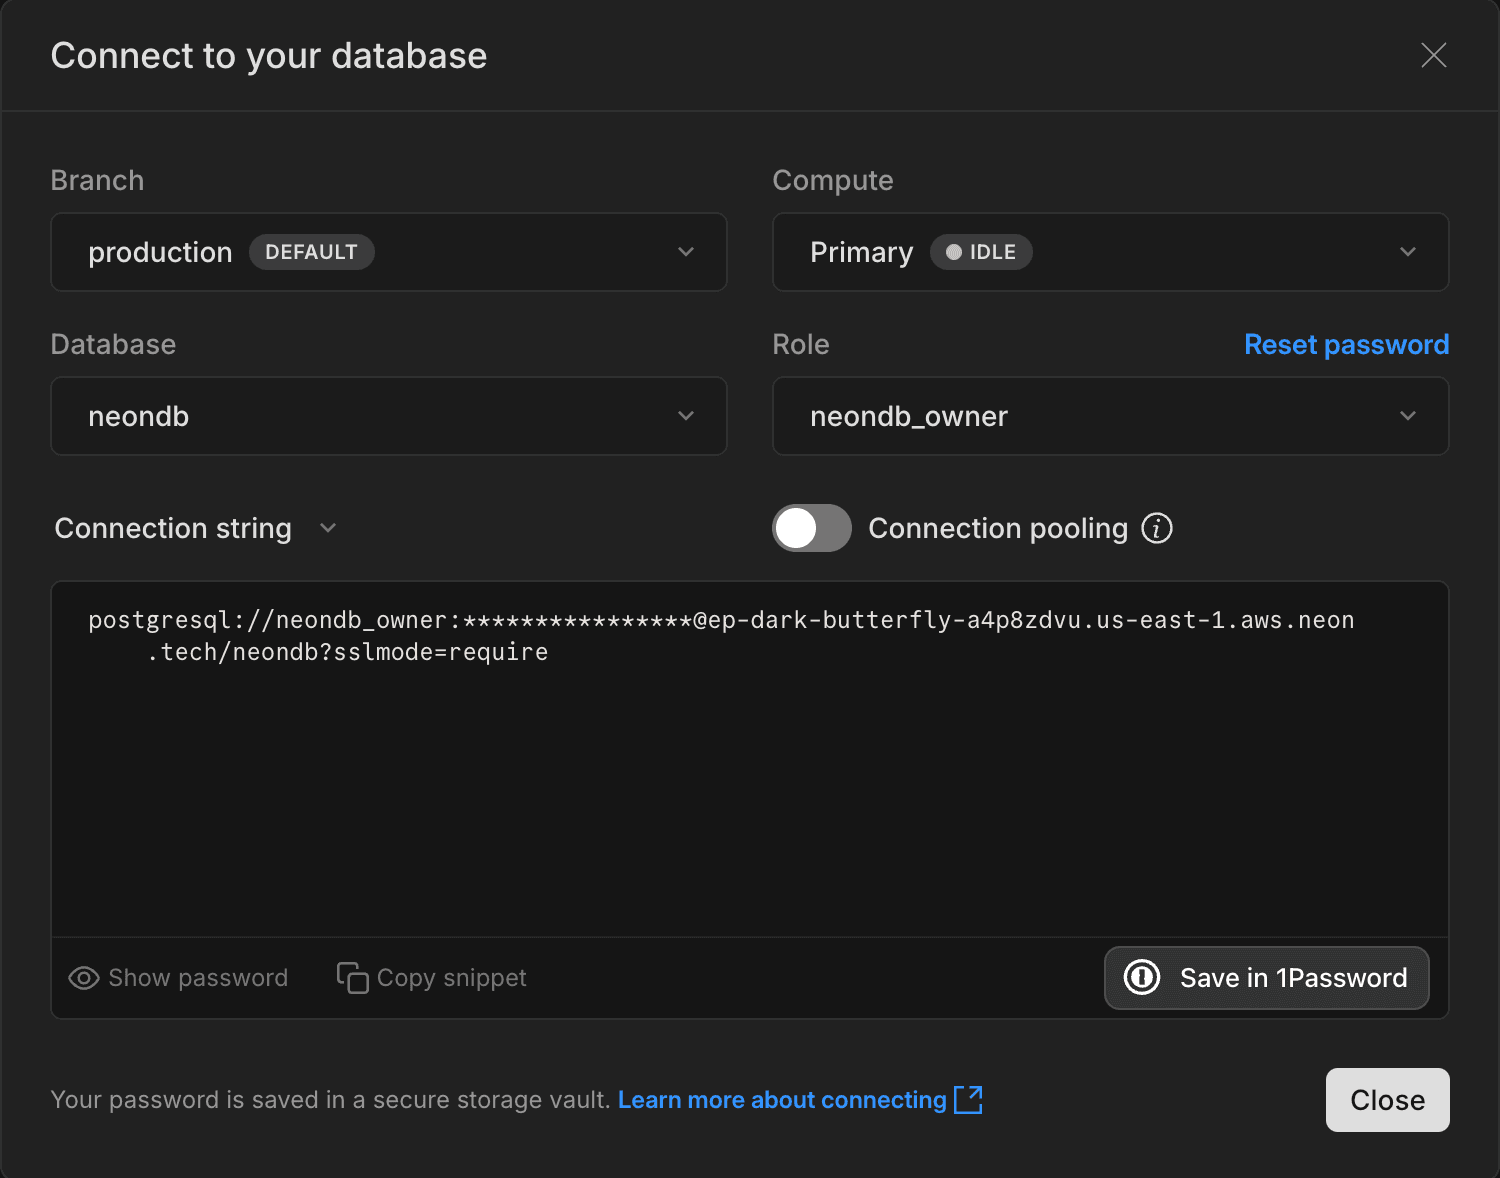This screenshot has height=1178, width=1500.
Task: Click the X to dismiss the dialog
Action: [x=1434, y=56]
